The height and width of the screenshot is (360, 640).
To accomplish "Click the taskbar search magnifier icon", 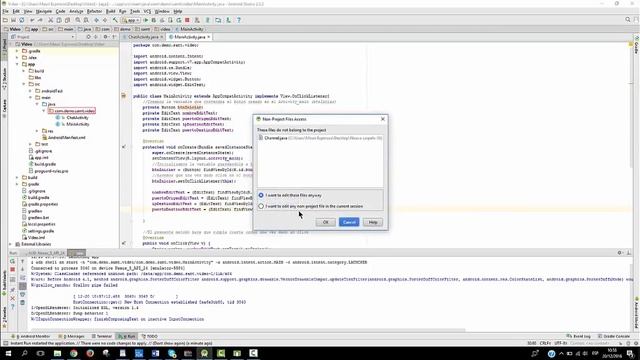I will tap(24, 353).
